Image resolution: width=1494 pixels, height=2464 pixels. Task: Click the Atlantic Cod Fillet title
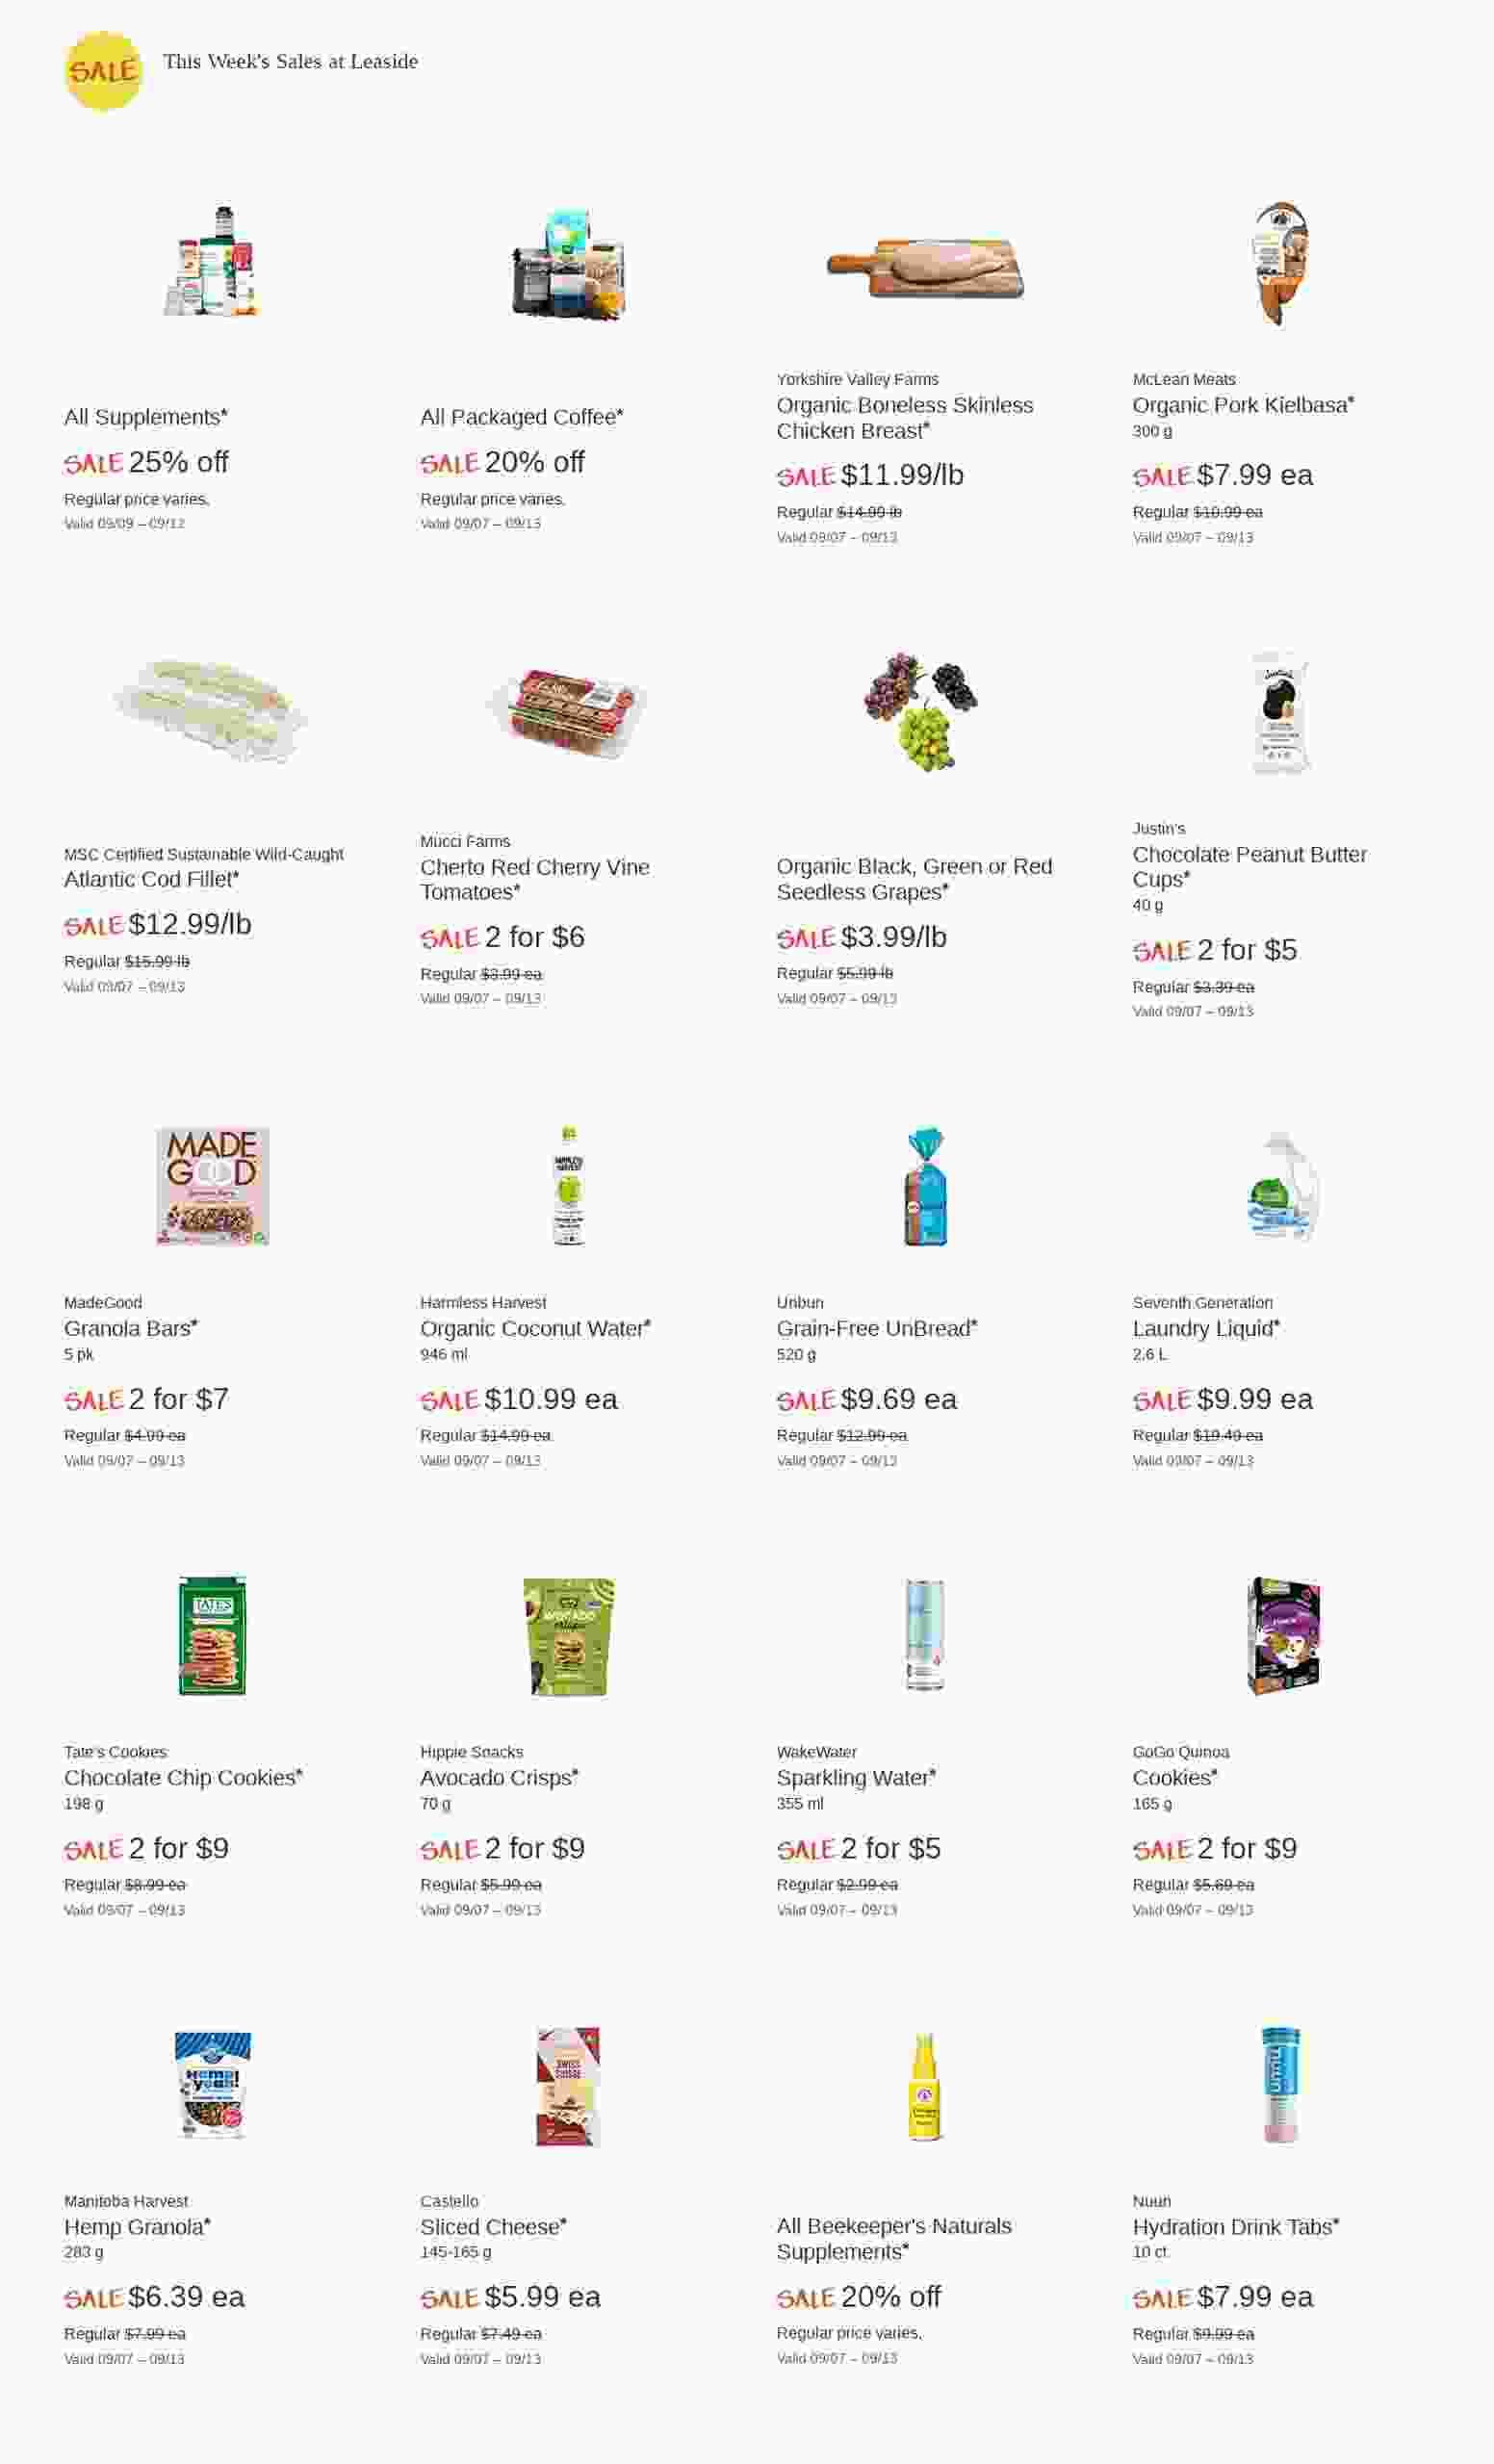coord(151,879)
